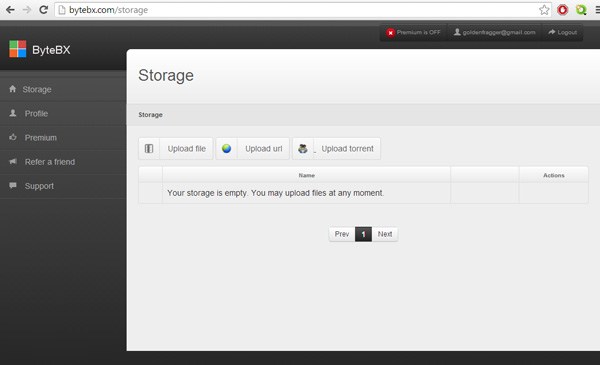Click the home icon beside Storage

[13, 89]
